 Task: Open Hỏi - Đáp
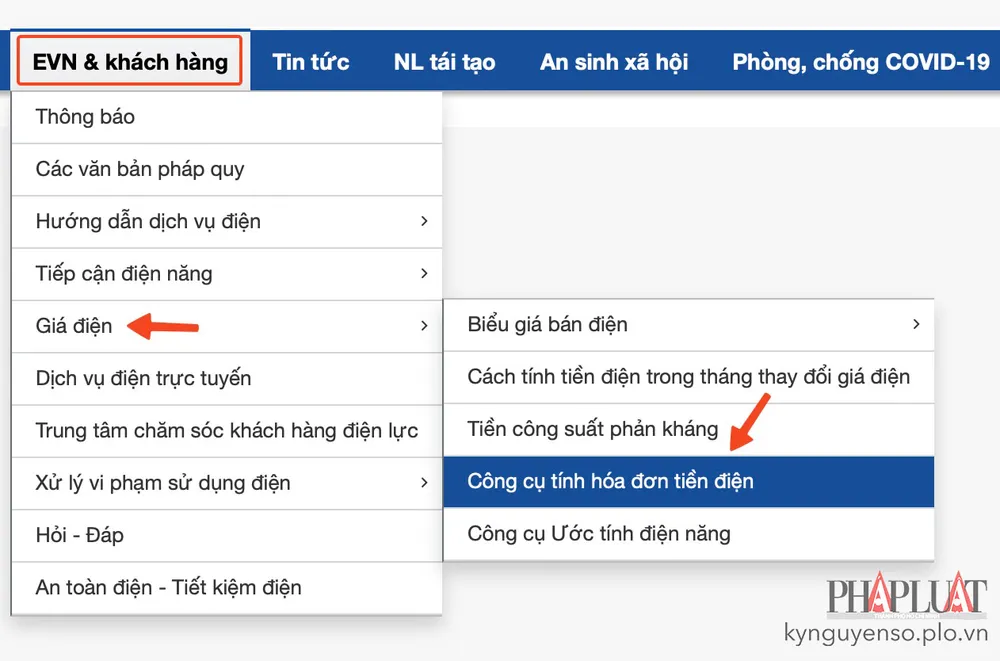click(x=79, y=535)
